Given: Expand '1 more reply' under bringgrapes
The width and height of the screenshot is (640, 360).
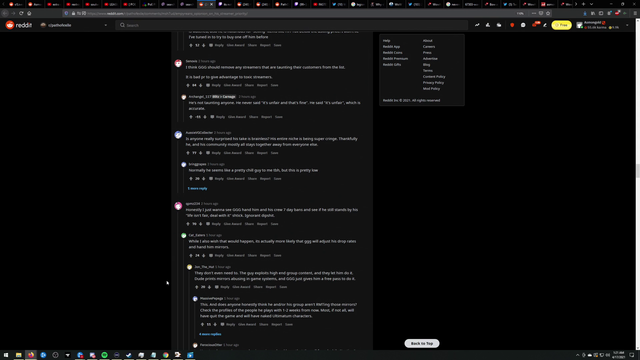Looking at the screenshot, I should [197, 189].
